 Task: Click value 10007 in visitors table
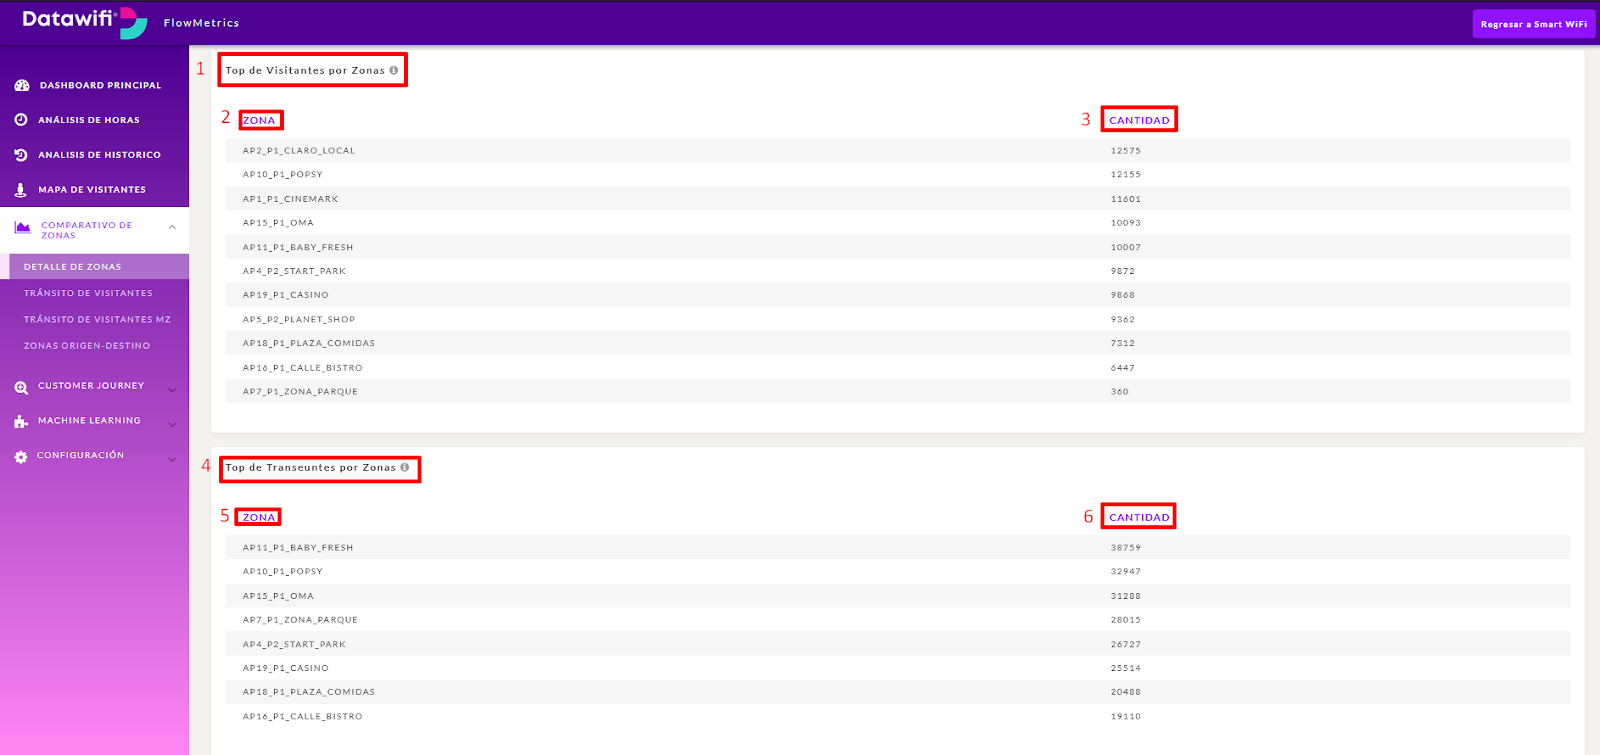click(1125, 247)
